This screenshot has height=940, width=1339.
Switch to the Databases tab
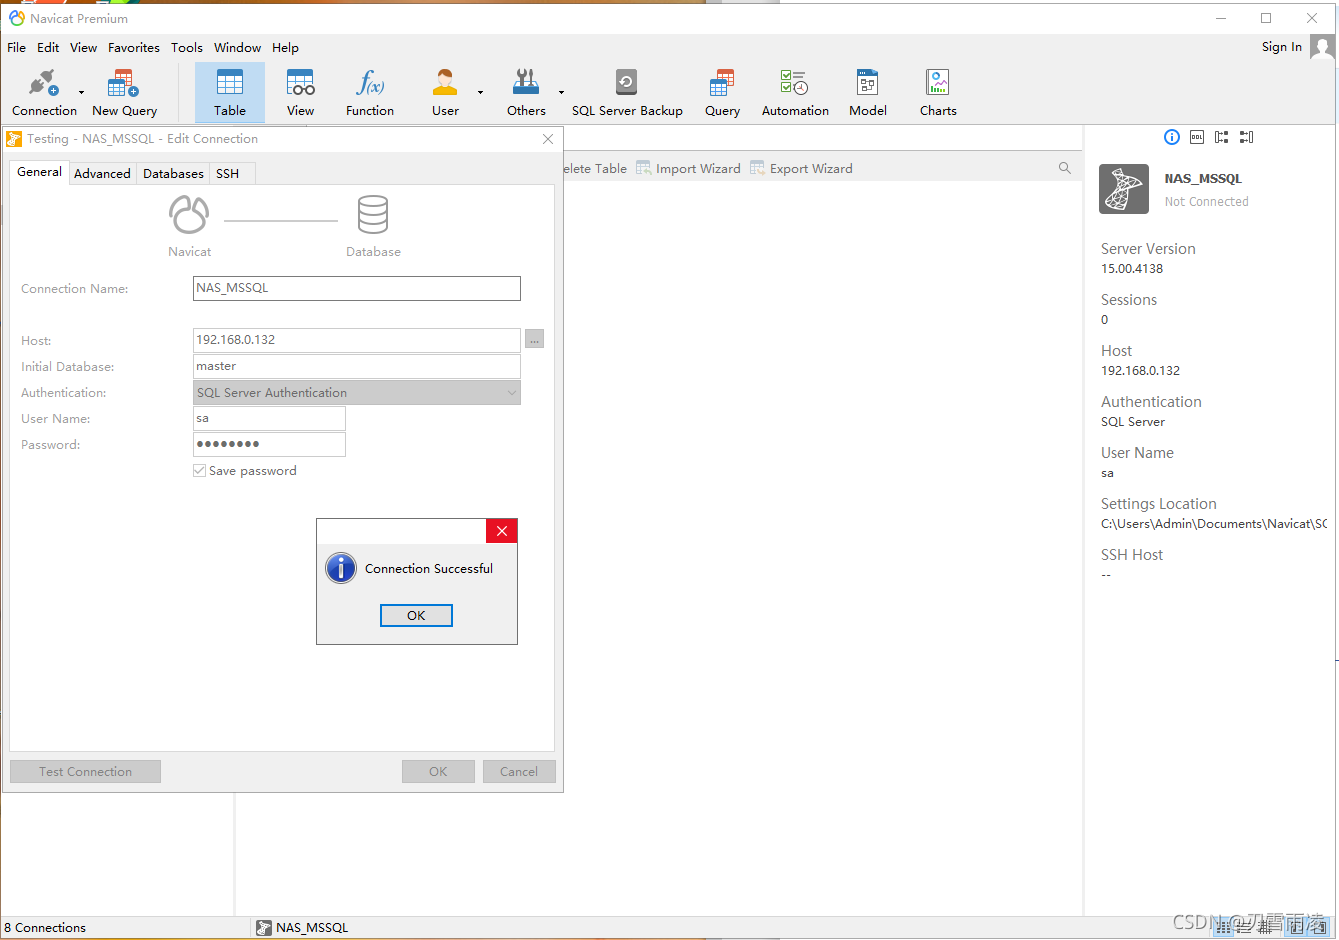[173, 173]
